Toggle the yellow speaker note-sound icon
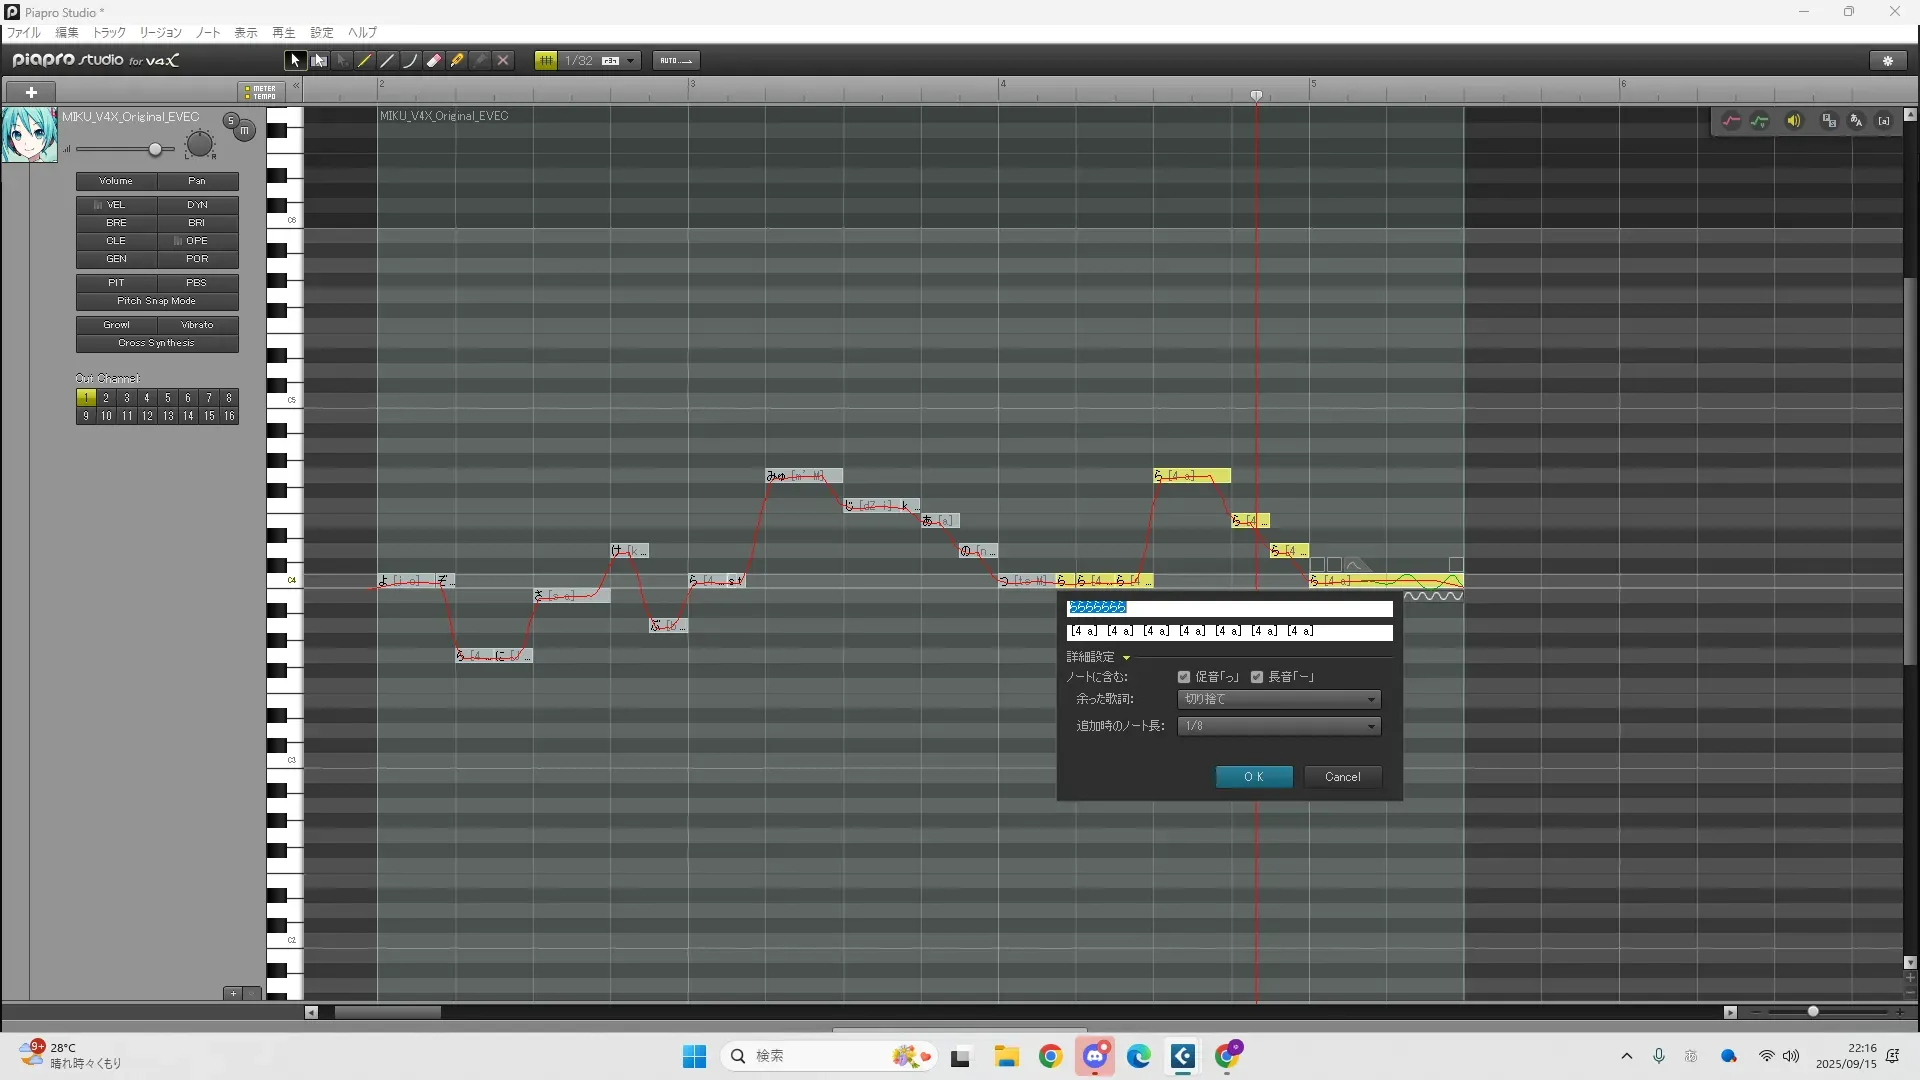 1794,121
